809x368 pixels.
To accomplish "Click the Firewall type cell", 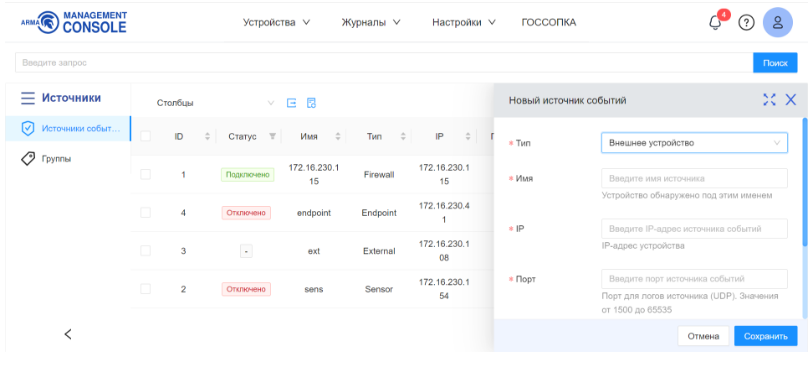I will (379, 175).
